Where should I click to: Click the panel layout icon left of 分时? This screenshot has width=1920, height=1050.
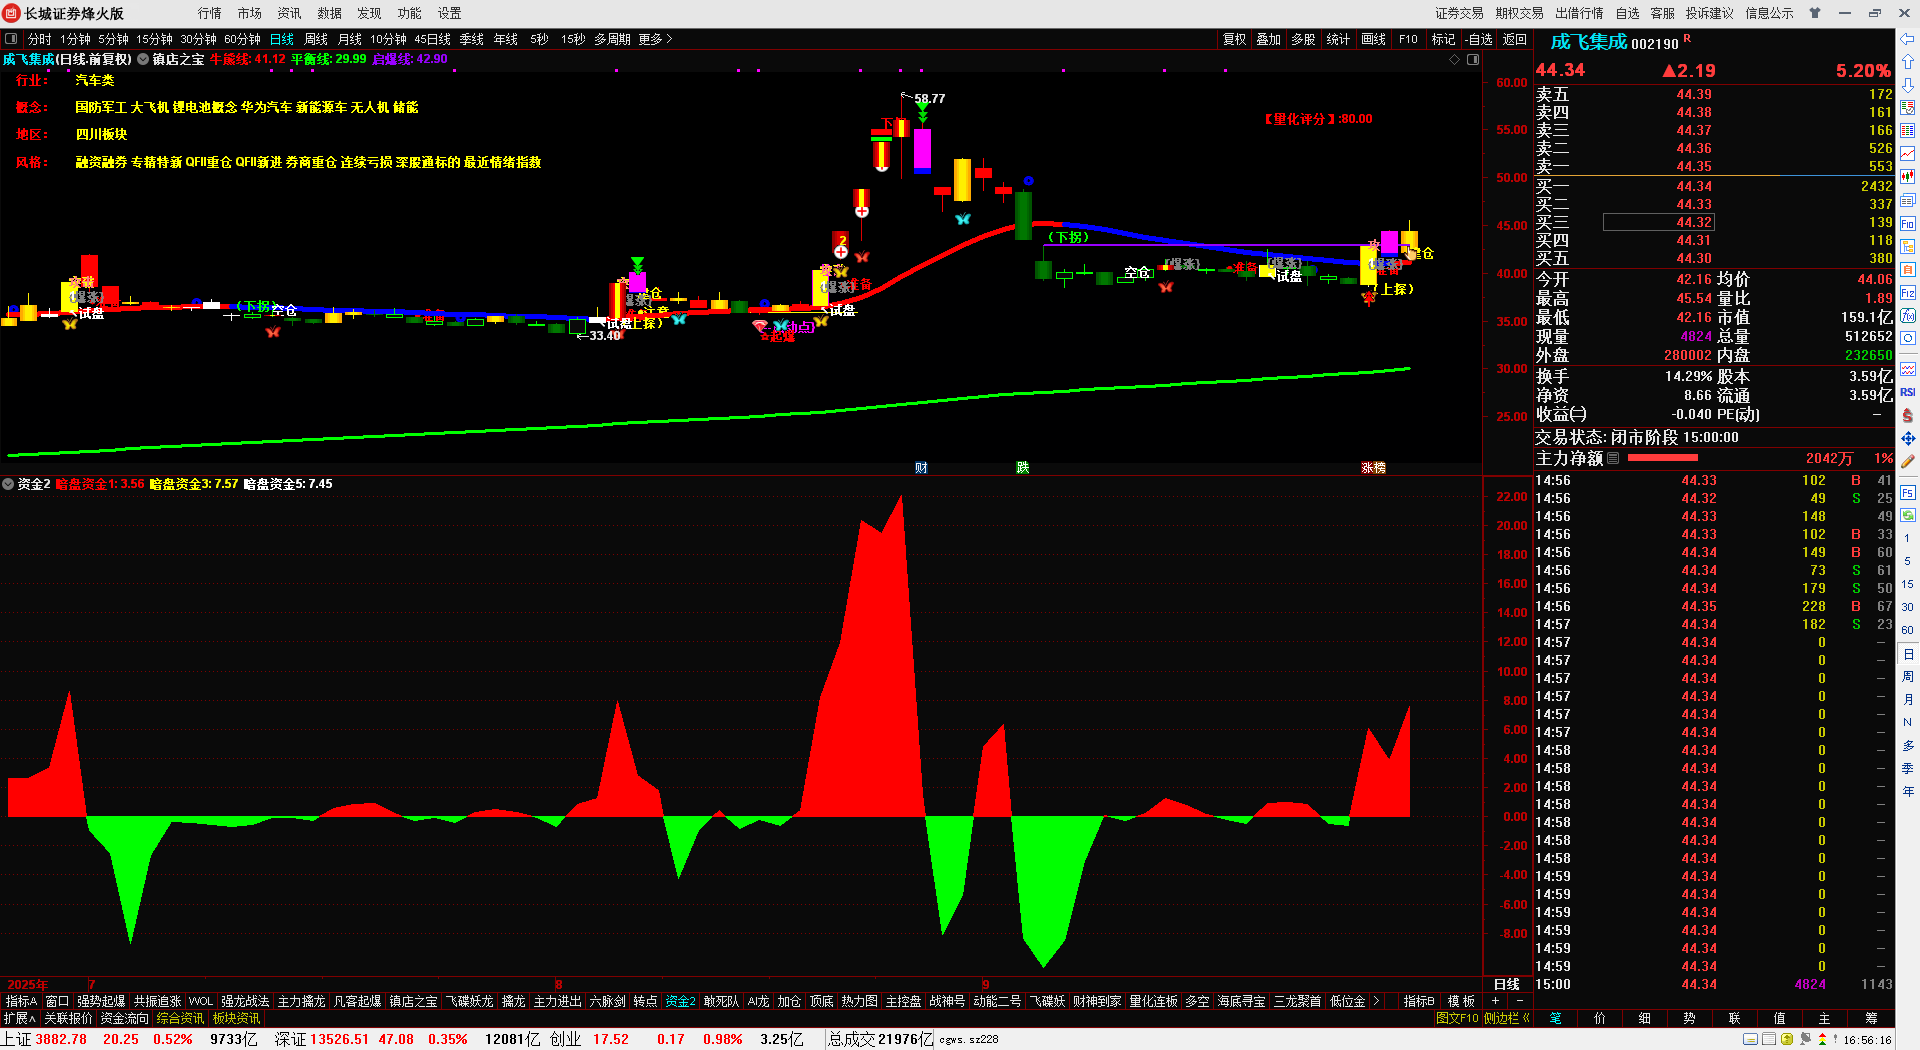coord(11,39)
